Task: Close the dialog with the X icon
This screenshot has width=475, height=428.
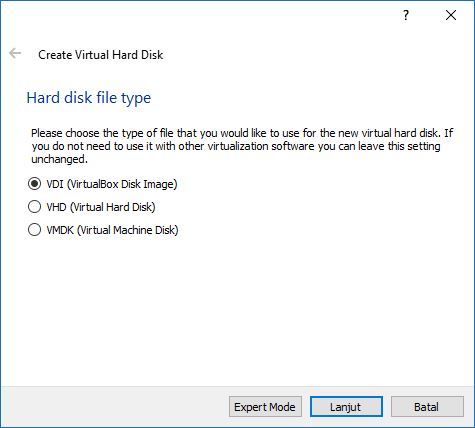Action: click(x=451, y=15)
